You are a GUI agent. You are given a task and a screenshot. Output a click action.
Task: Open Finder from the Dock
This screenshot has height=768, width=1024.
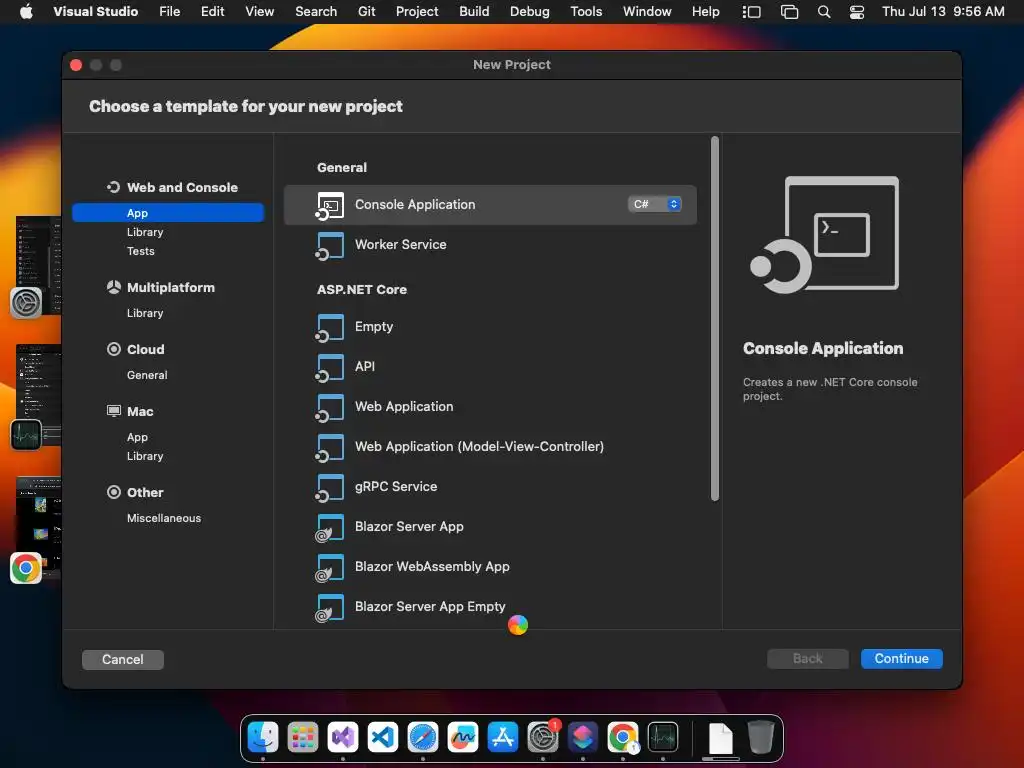coord(263,737)
